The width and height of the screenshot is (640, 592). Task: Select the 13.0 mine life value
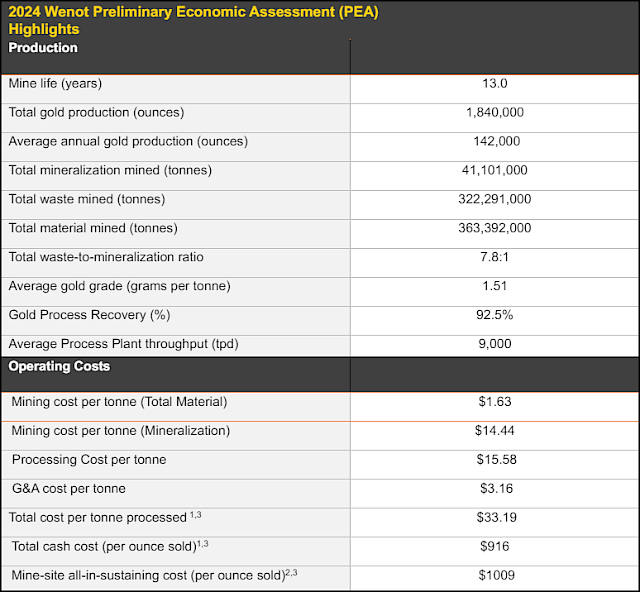click(x=495, y=84)
